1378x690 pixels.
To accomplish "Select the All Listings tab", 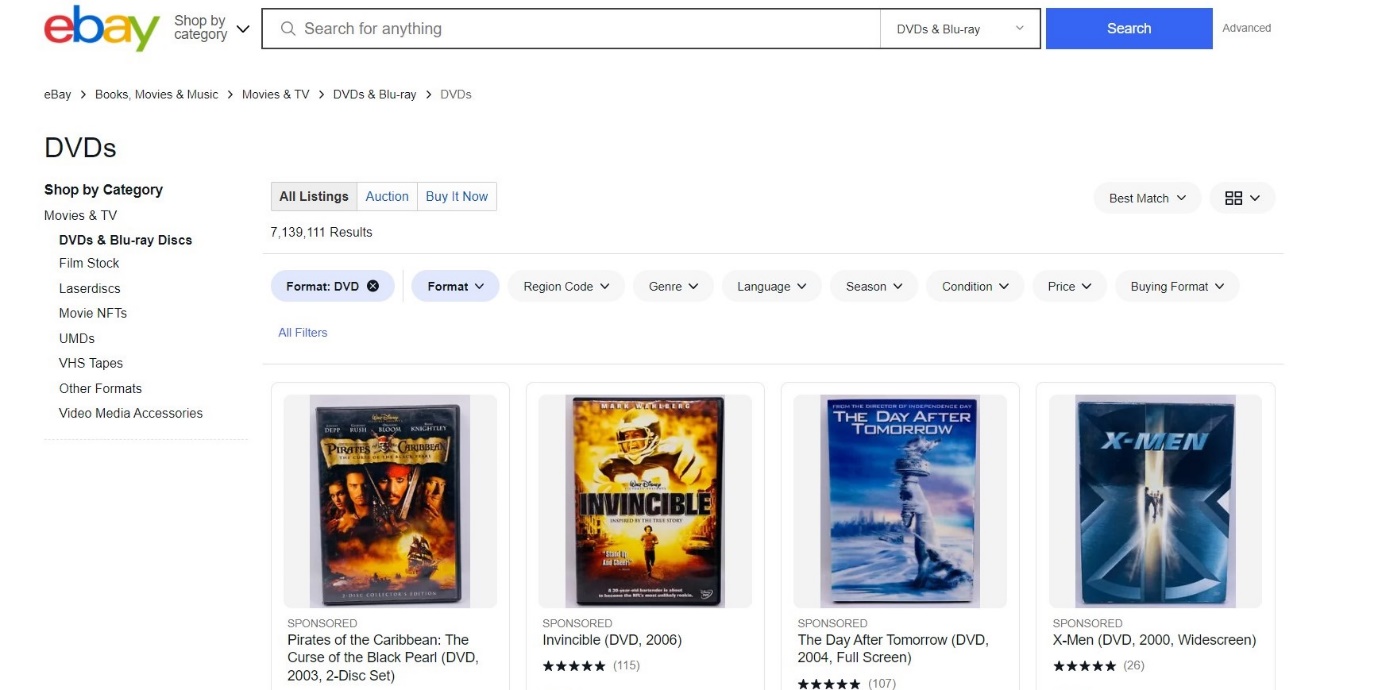I will coord(314,196).
